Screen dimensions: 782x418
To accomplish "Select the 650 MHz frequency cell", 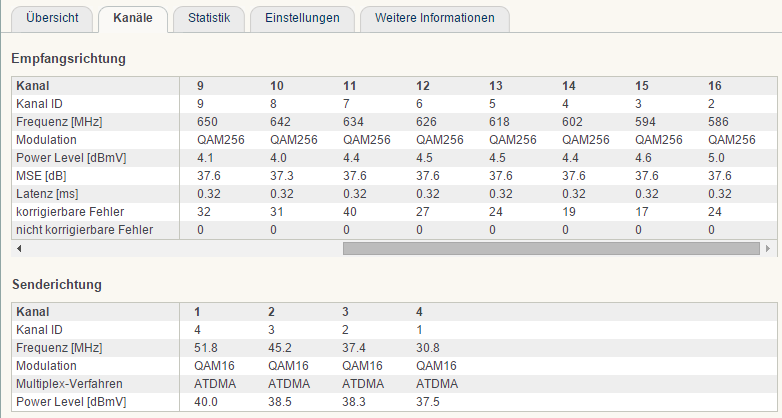I will pyautogui.click(x=207, y=122).
